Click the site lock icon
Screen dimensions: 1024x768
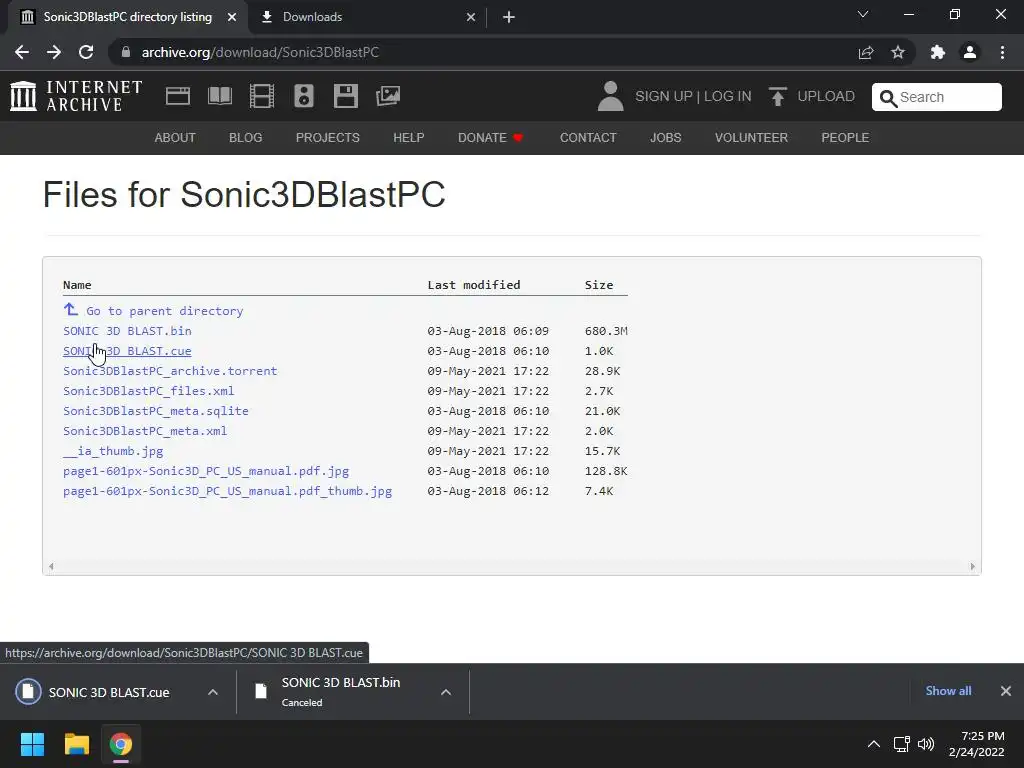click(126, 52)
